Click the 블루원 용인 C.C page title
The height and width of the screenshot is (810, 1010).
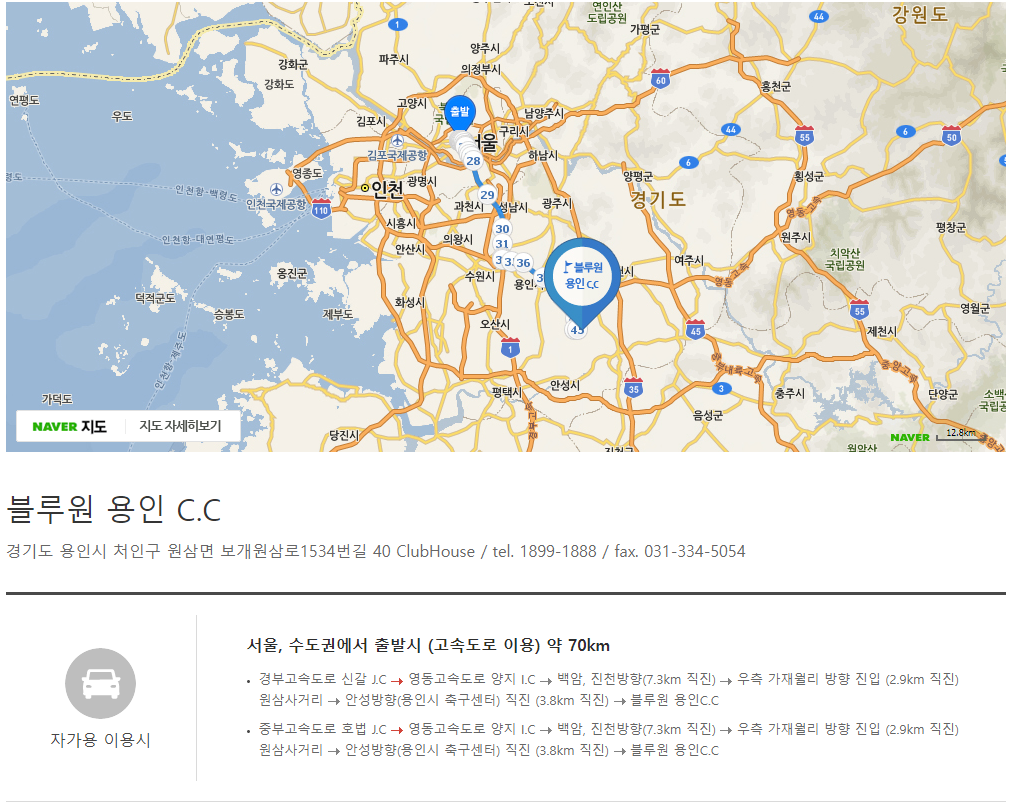[x=113, y=509]
